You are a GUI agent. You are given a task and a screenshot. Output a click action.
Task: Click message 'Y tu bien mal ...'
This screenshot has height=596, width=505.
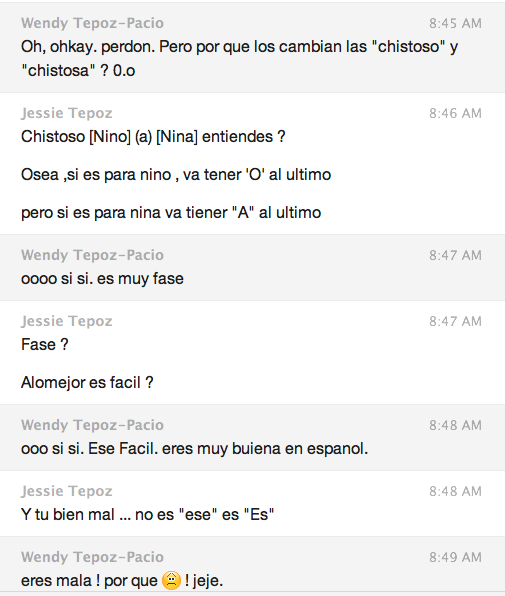147,515
